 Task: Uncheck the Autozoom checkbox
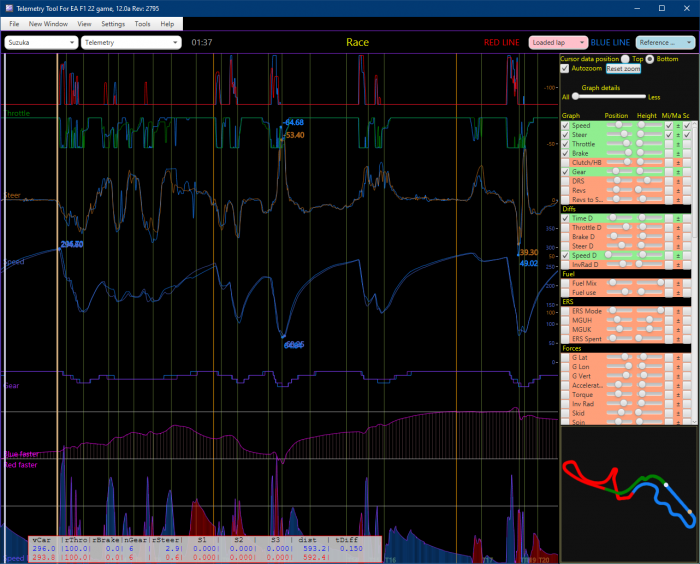coord(565,68)
